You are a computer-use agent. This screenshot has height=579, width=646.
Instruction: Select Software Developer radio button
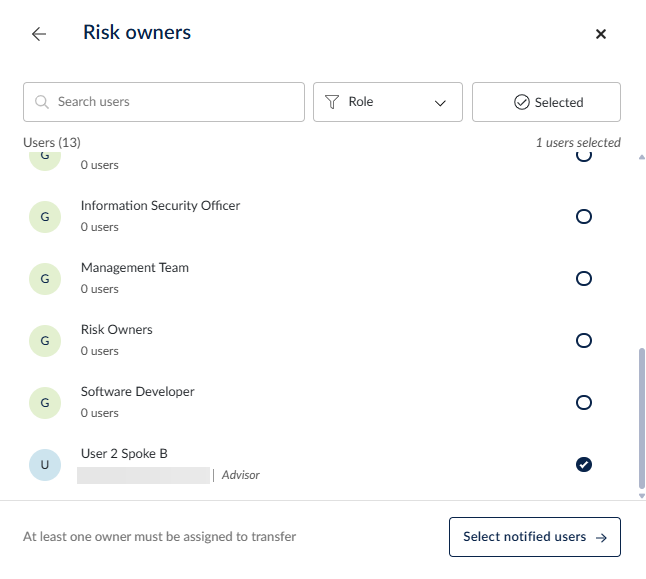pyautogui.click(x=584, y=402)
